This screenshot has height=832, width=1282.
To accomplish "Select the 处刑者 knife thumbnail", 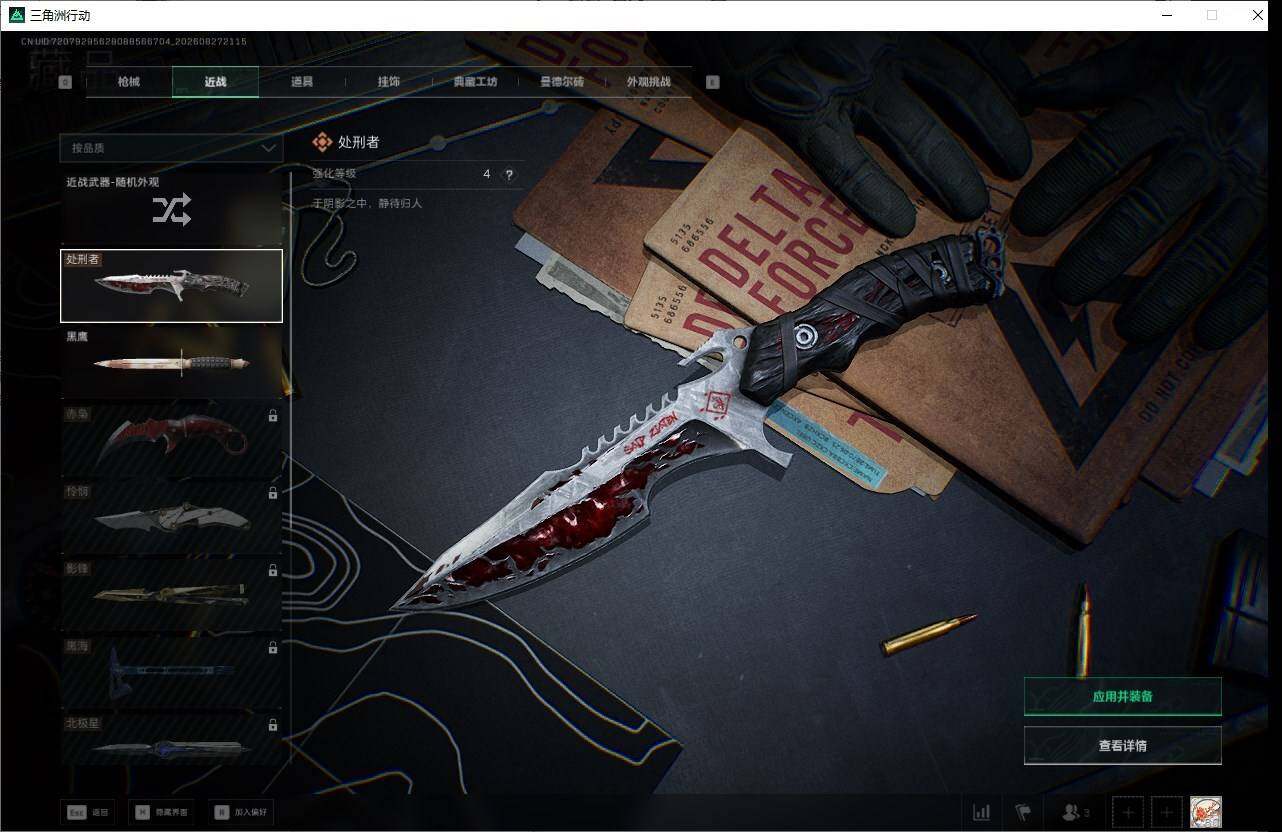I will click(171, 286).
